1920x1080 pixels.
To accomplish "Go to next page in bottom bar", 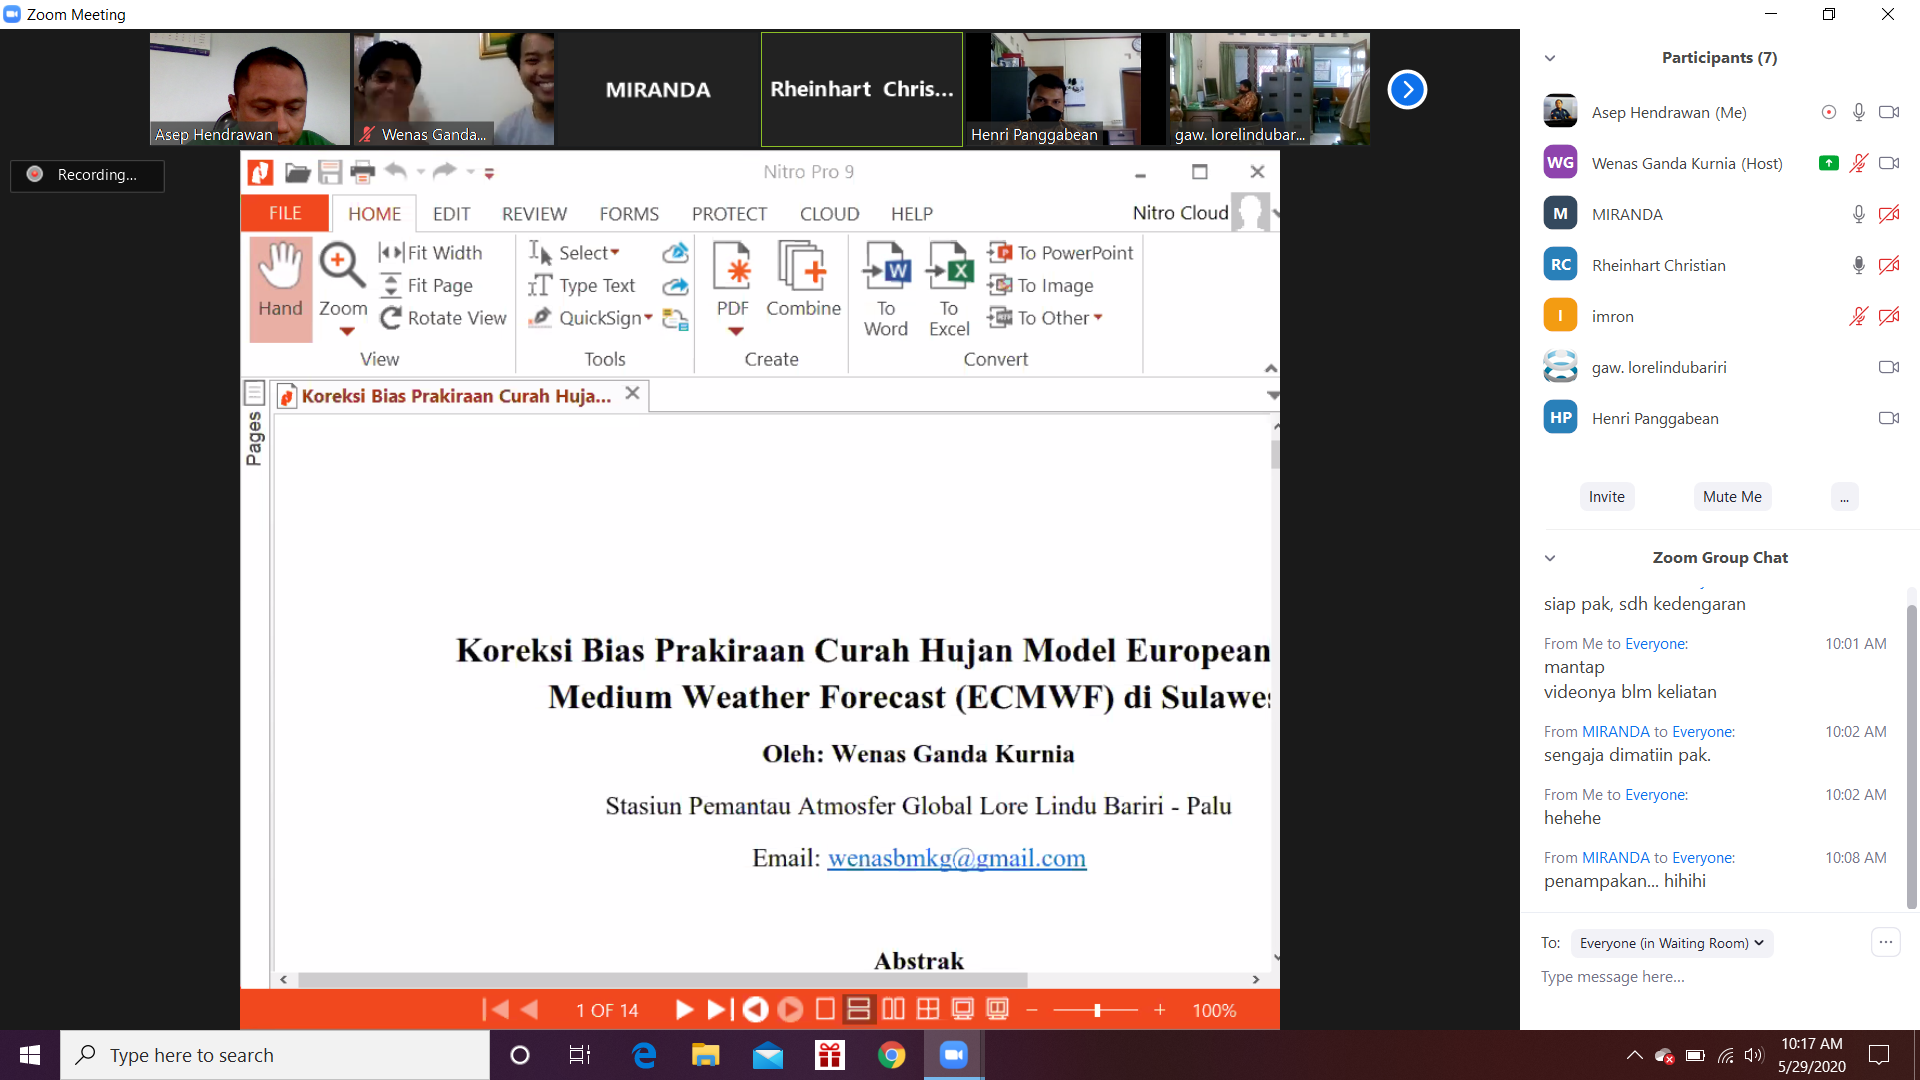I will coord(684,1010).
